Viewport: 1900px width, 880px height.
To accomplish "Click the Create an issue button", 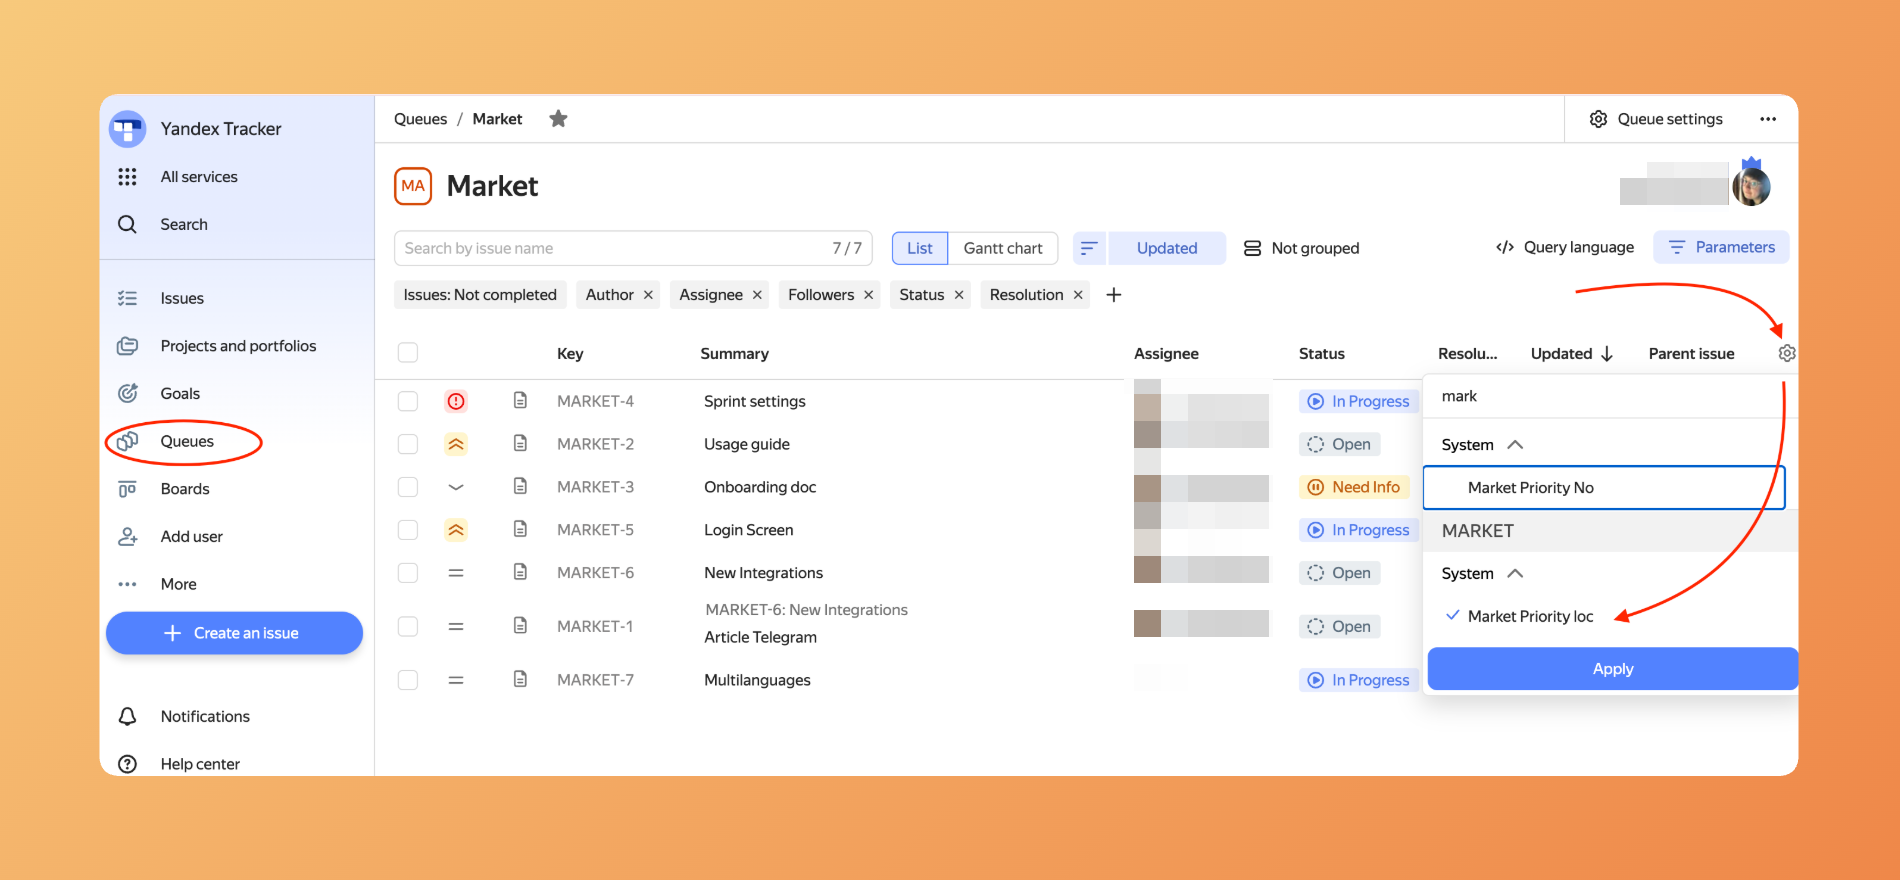I will [234, 633].
